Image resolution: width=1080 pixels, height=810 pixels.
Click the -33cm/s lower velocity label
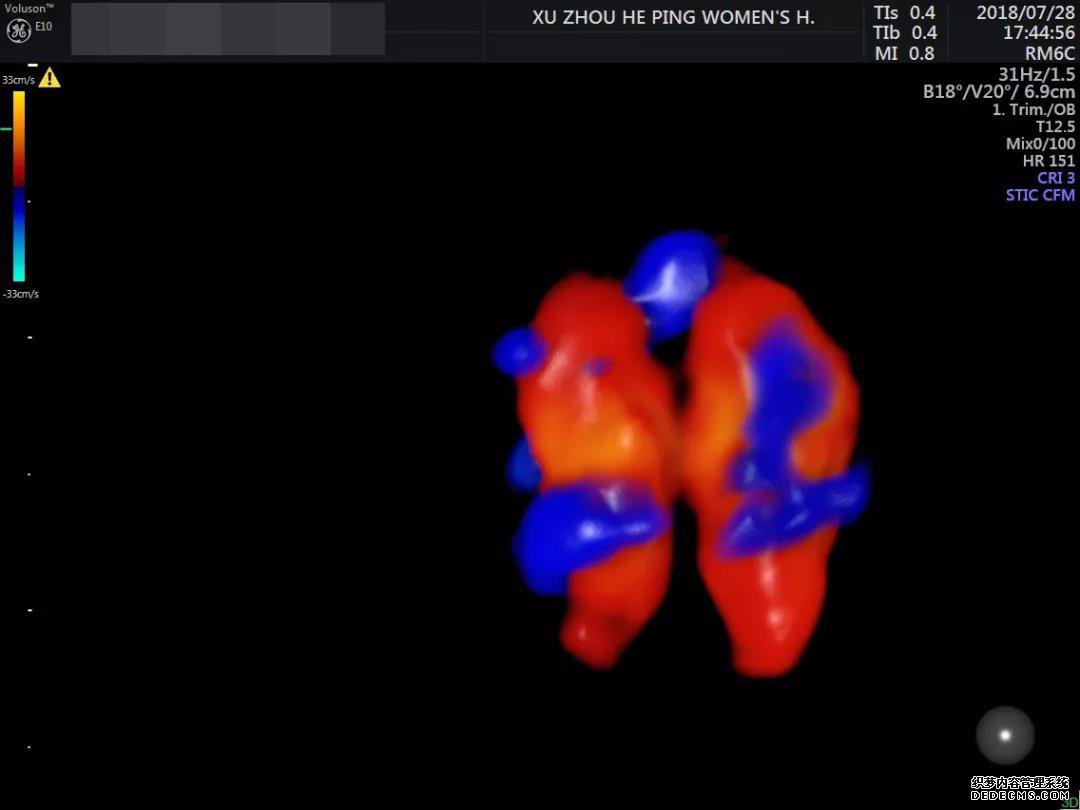pyautogui.click(x=19, y=294)
